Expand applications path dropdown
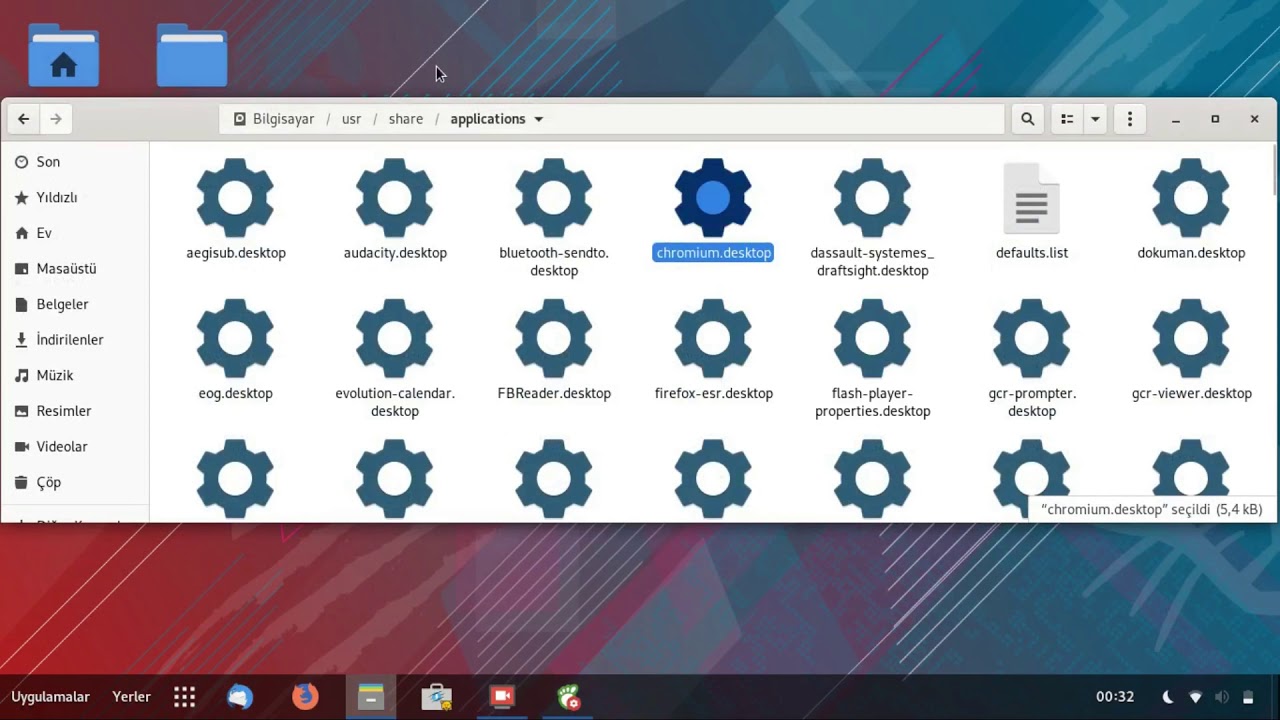 538,119
